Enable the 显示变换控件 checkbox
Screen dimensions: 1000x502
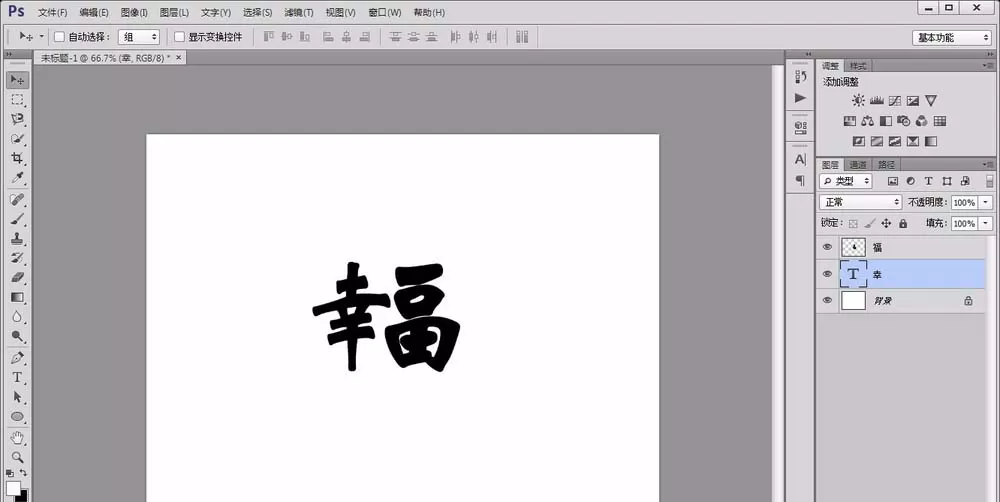coord(179,37)
